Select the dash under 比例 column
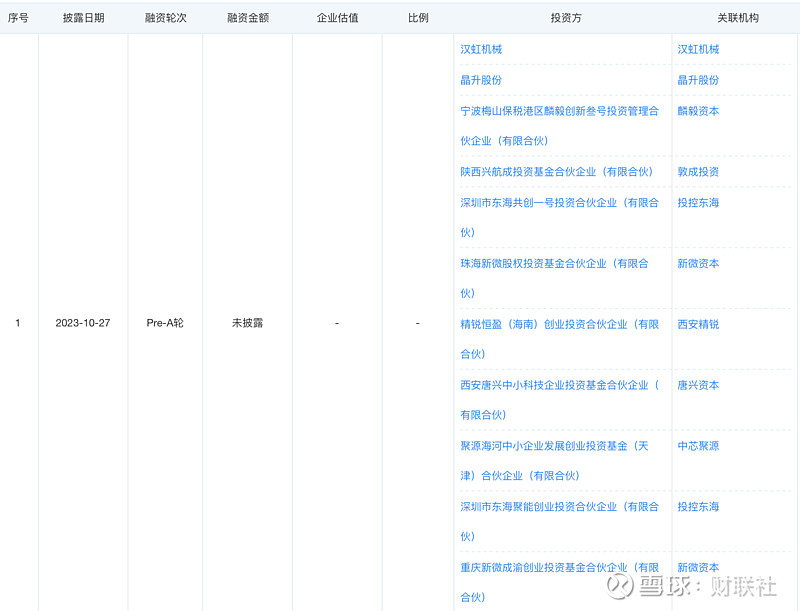This screenshot has width=800, height=611. [x=417, y=323]
